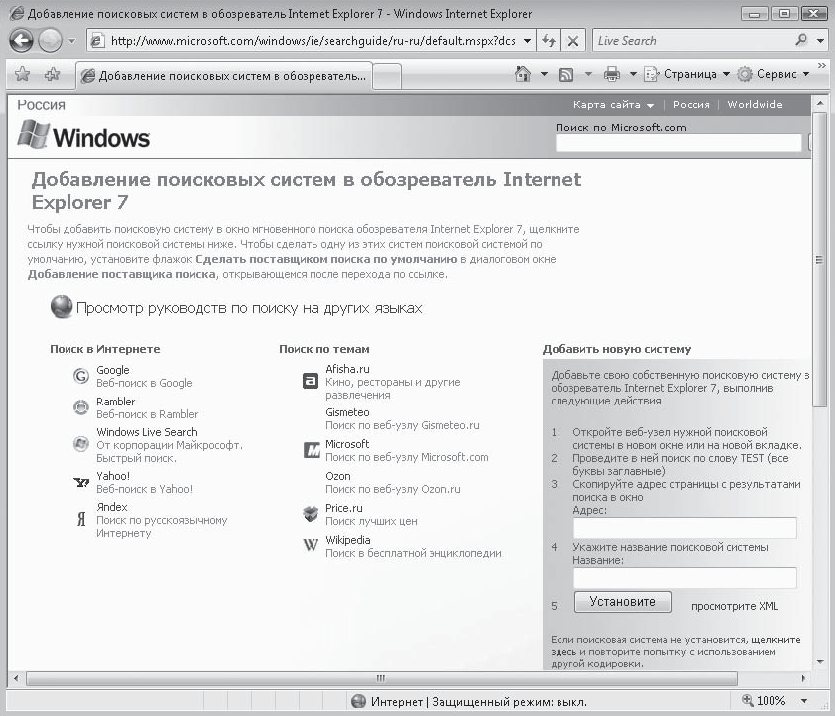Expand the Print options dropdown arrow

[633, 74]
